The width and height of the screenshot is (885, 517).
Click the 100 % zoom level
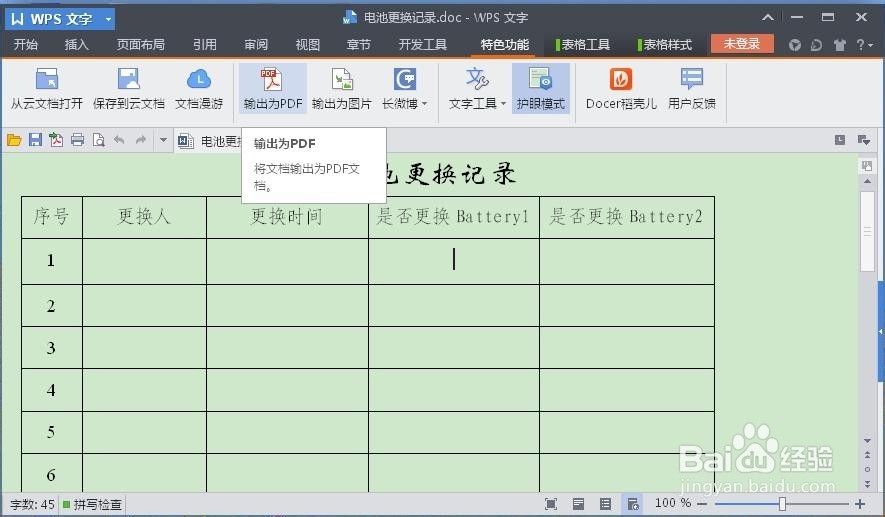[673, 503]
